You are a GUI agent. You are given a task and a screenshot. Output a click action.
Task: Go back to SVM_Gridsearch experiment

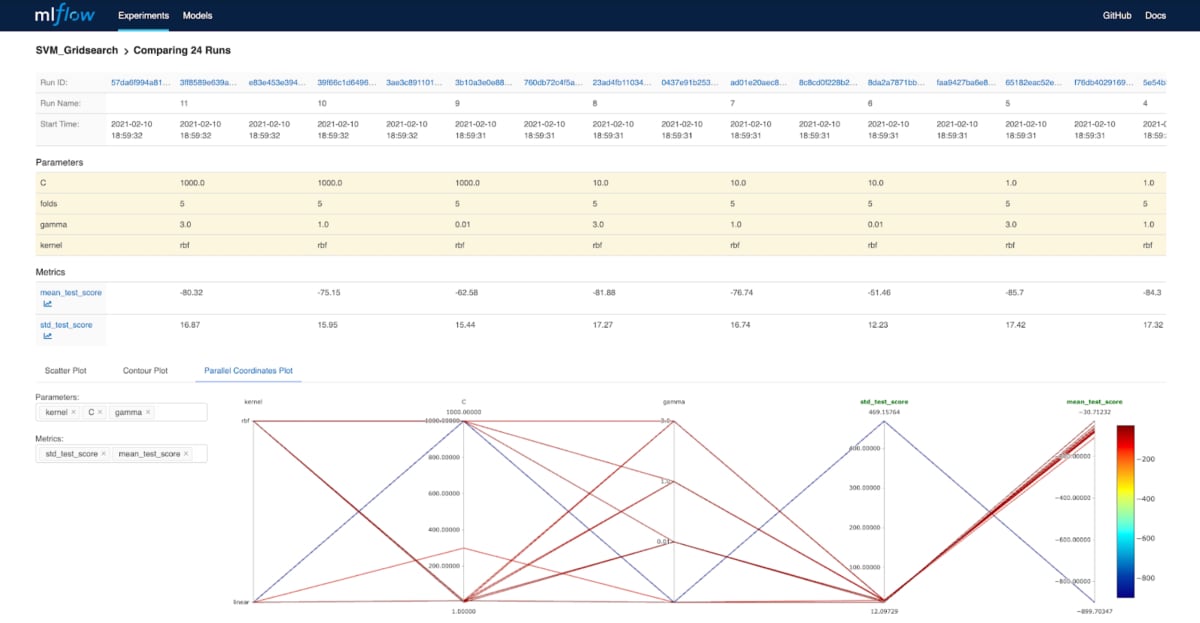tap(77, 50)
